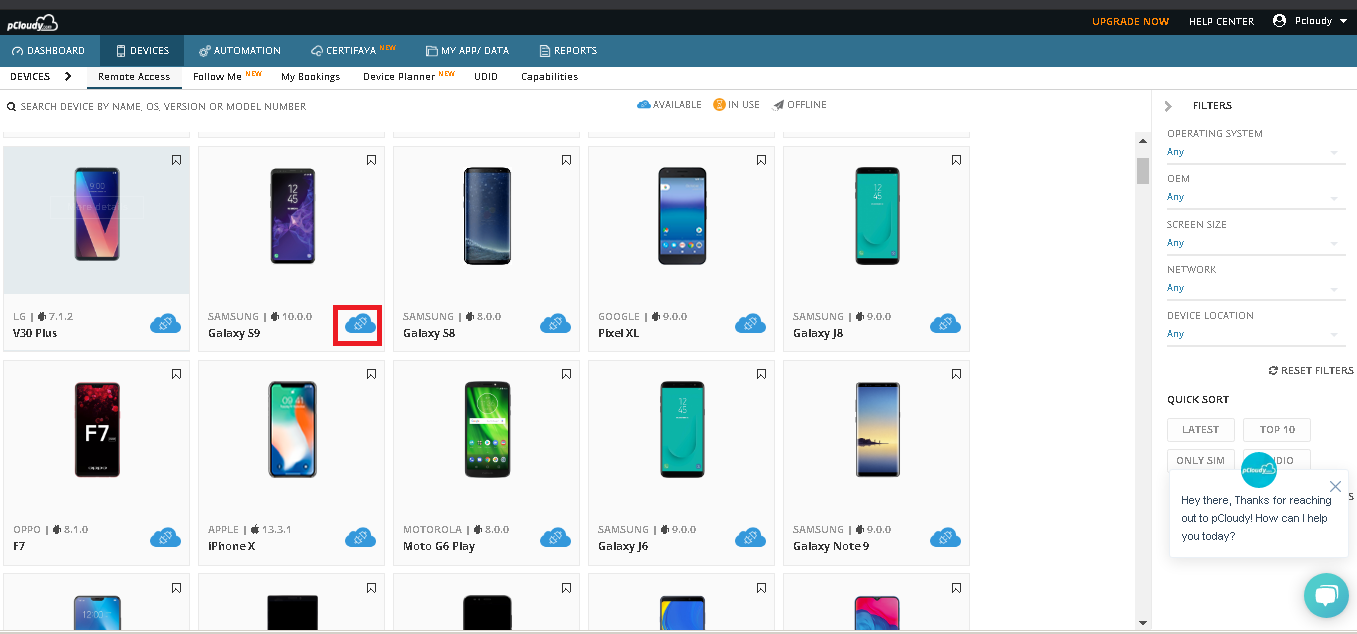Reset all filters
The width and height of the screenshot is (1357, 634).
(1311, 370)
